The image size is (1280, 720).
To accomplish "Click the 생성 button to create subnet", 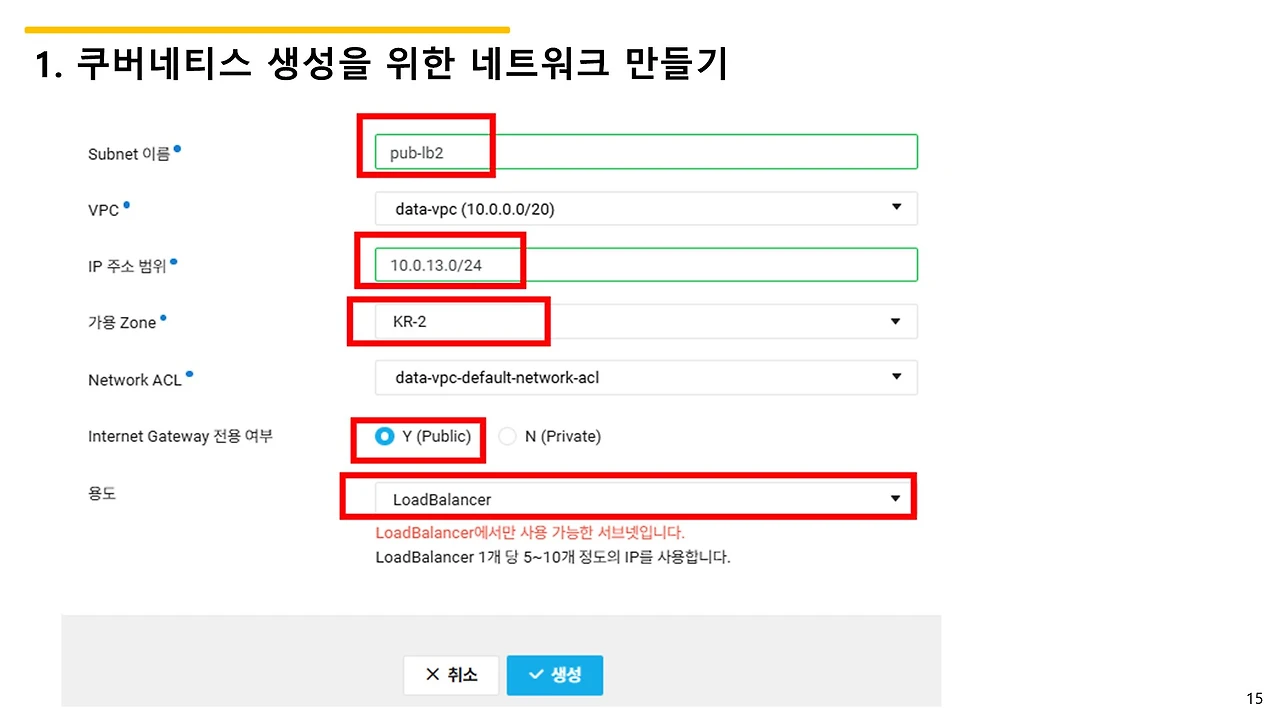I will pos(554,675).
